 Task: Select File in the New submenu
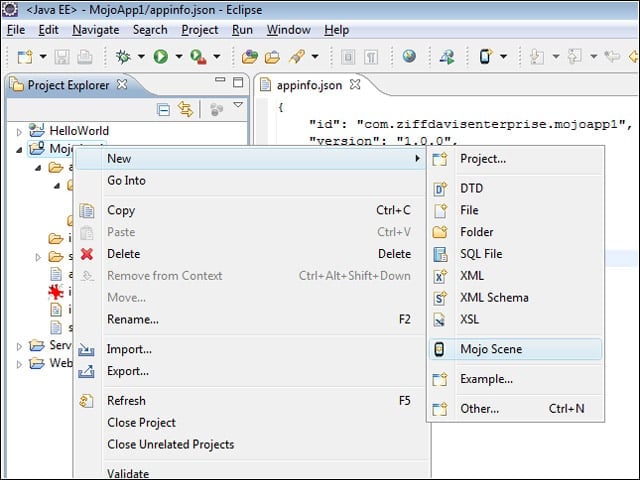pyautogui.click(x=516, y=210)
